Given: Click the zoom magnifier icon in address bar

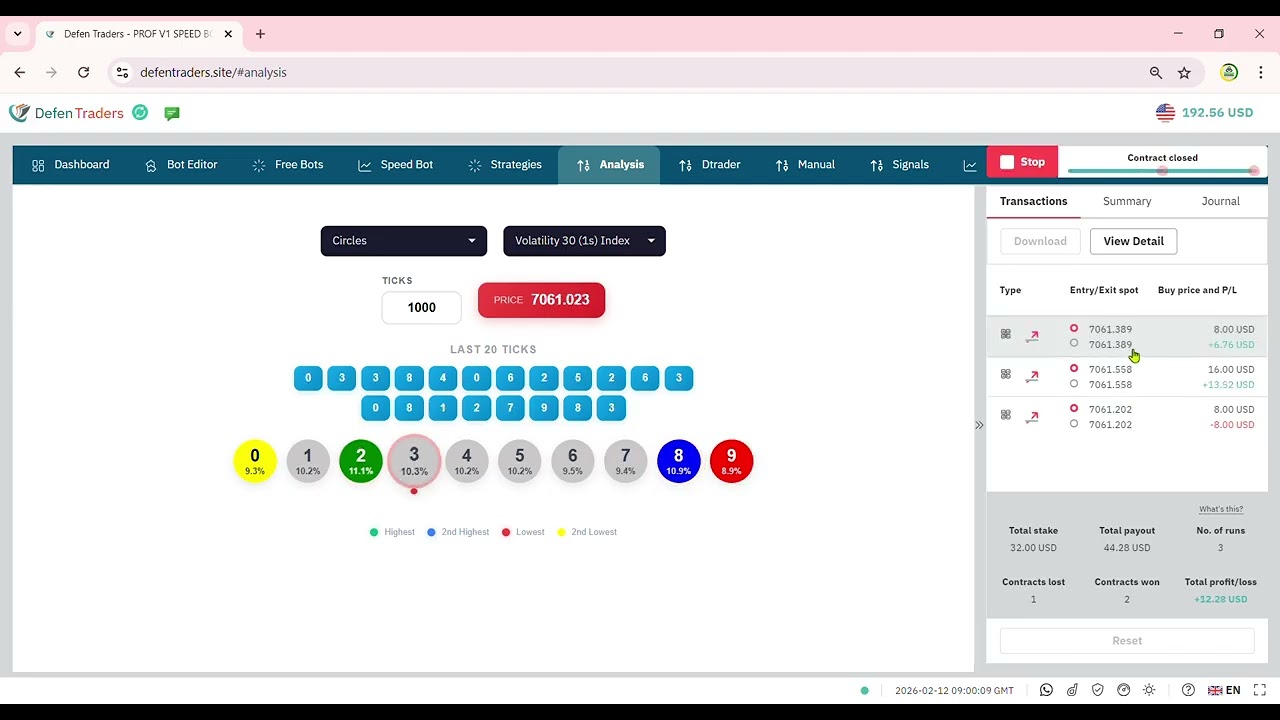Looking at the screenshot, I should click(x=1156, y=72).
